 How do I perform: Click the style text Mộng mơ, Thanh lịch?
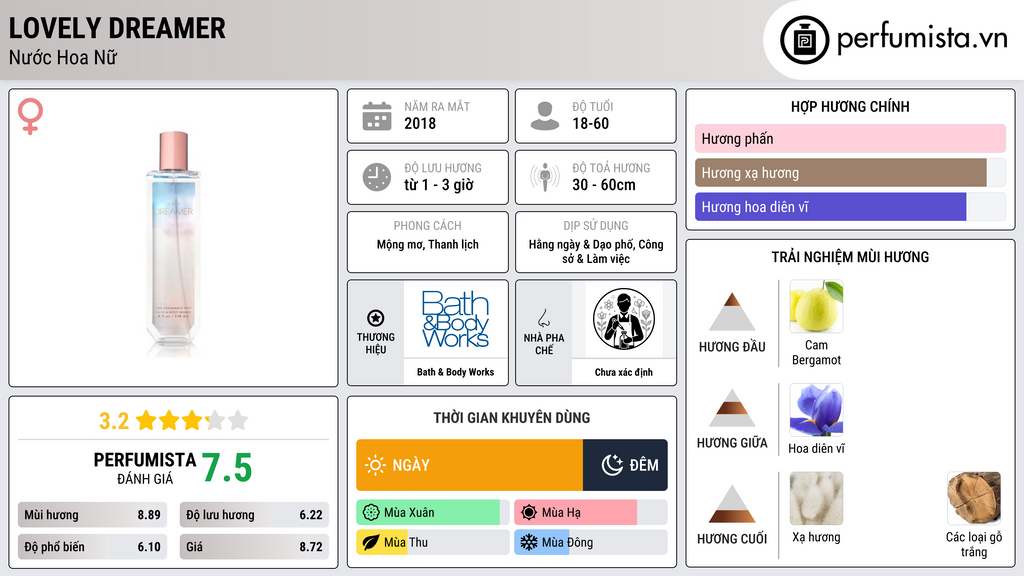[428, 245]
